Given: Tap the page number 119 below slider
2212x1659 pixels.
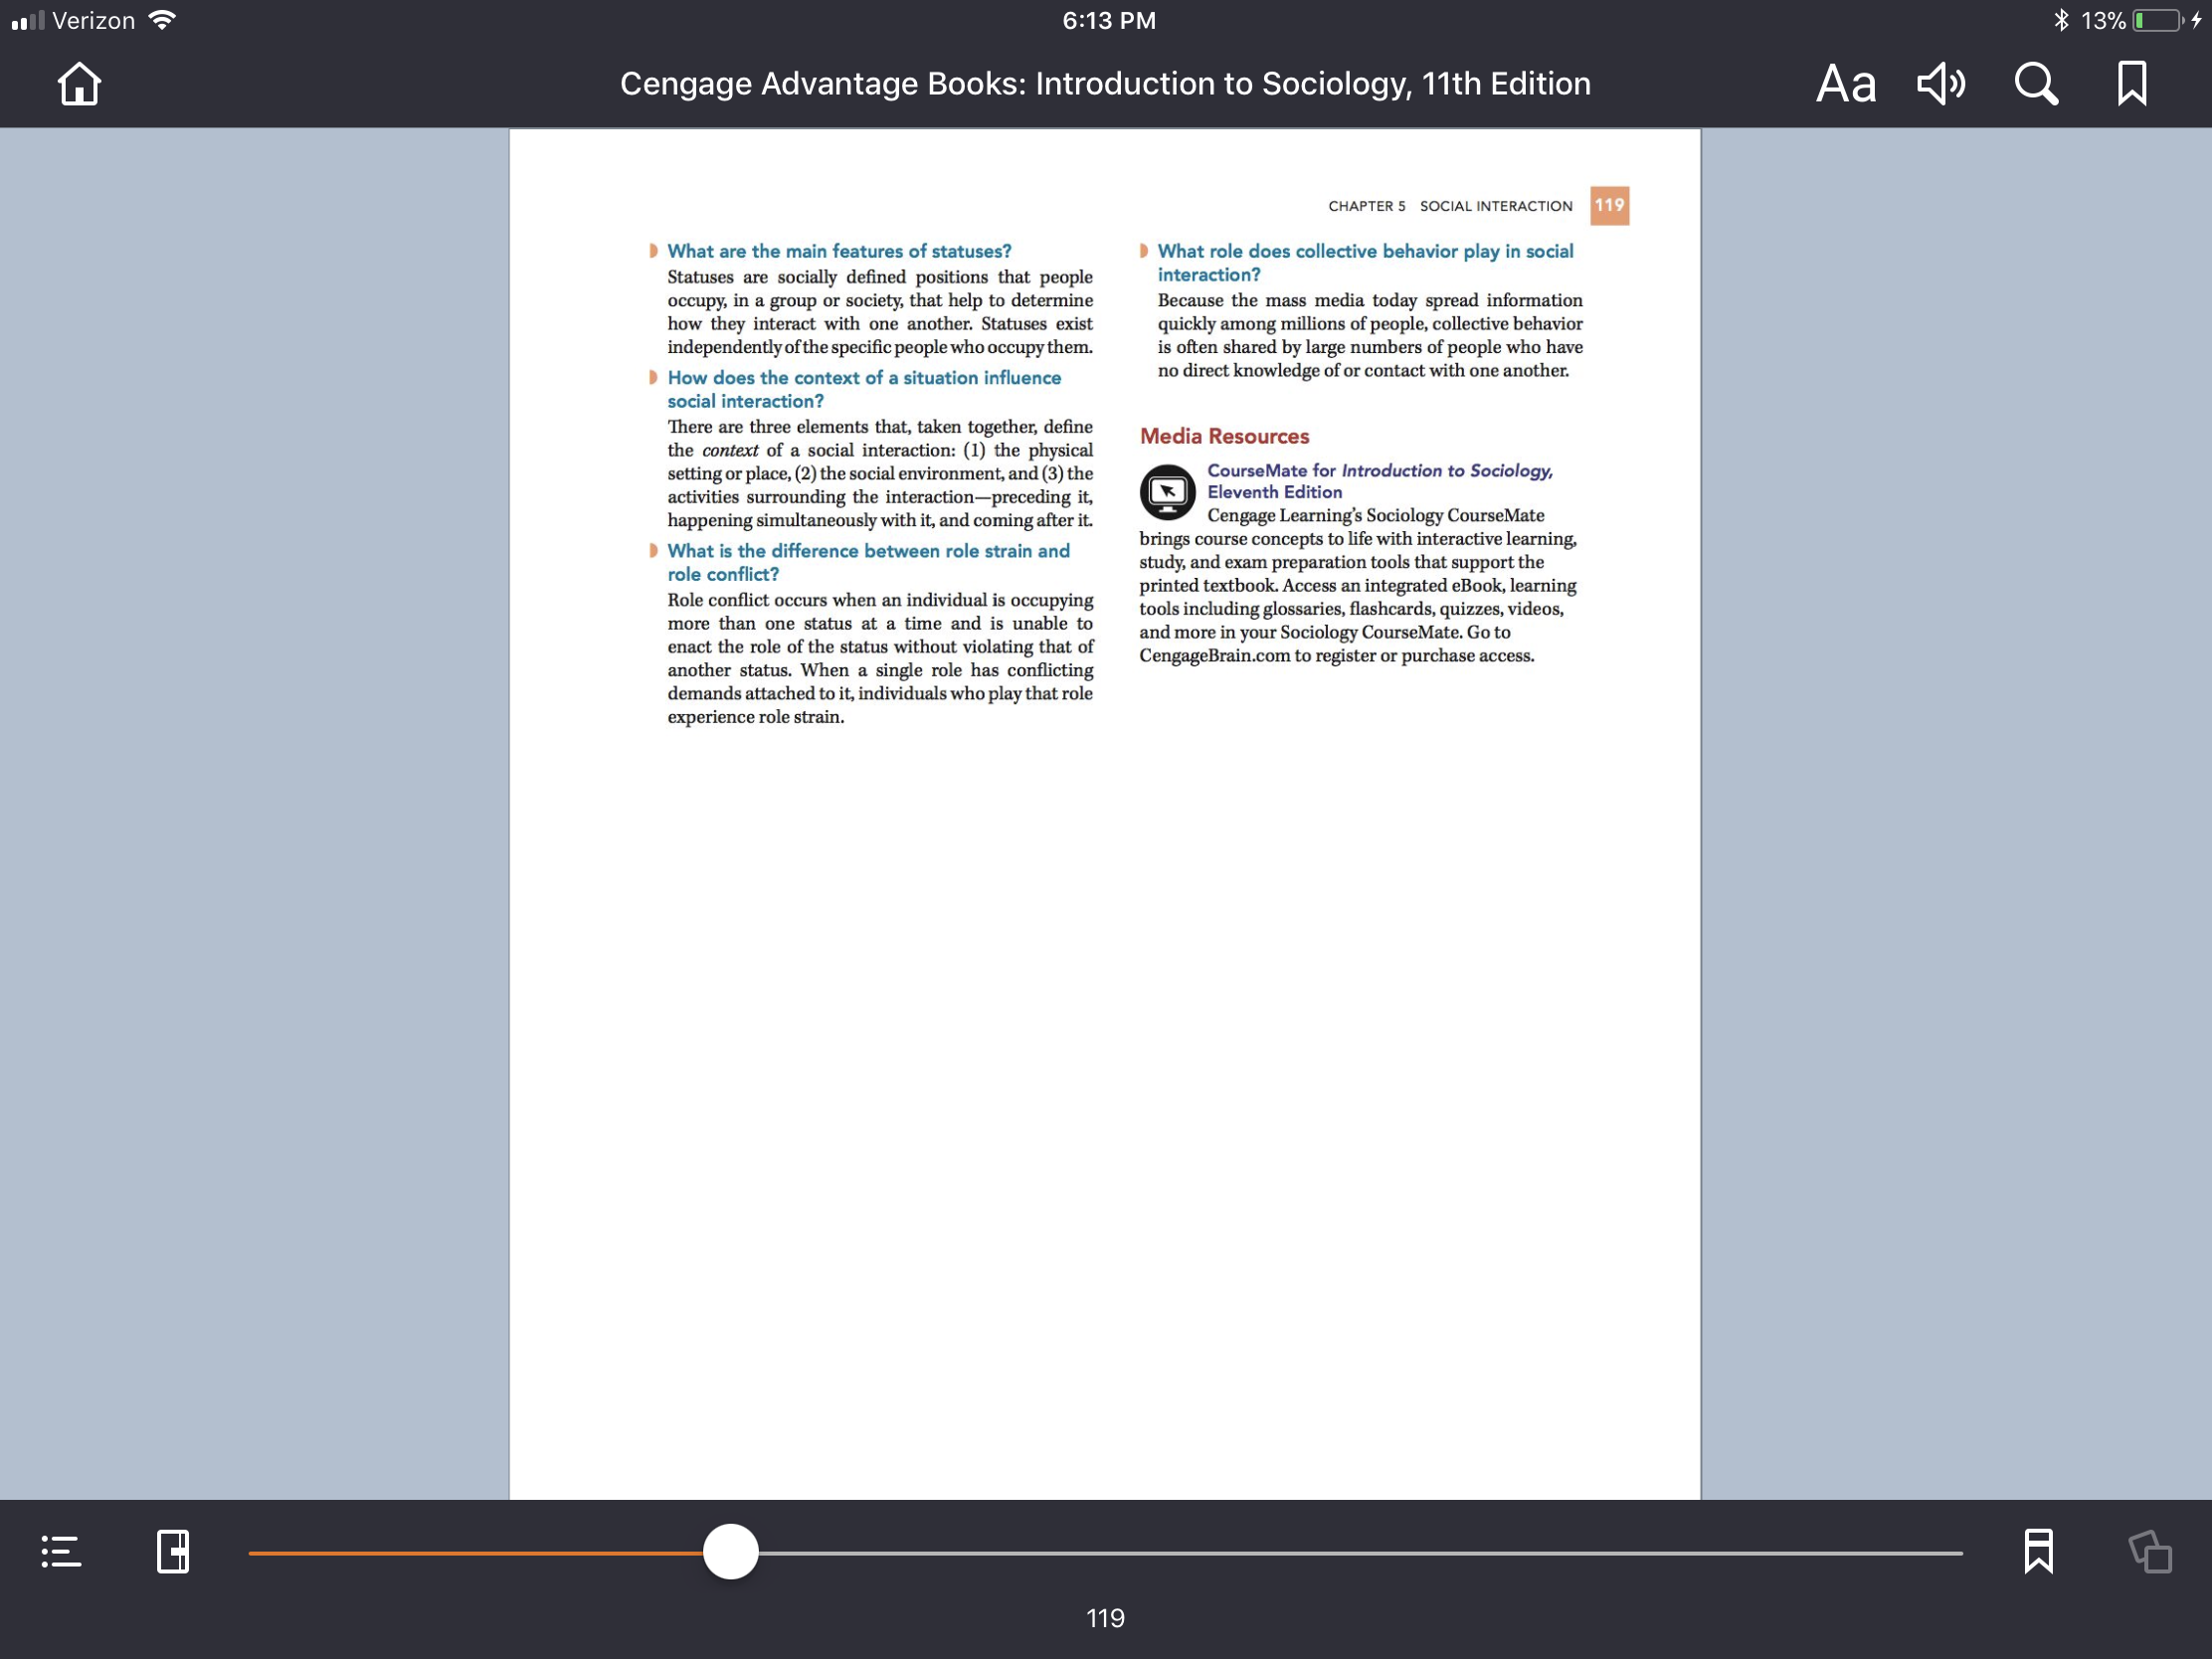Looking at the screenshot, I should click(1105, 1619).
